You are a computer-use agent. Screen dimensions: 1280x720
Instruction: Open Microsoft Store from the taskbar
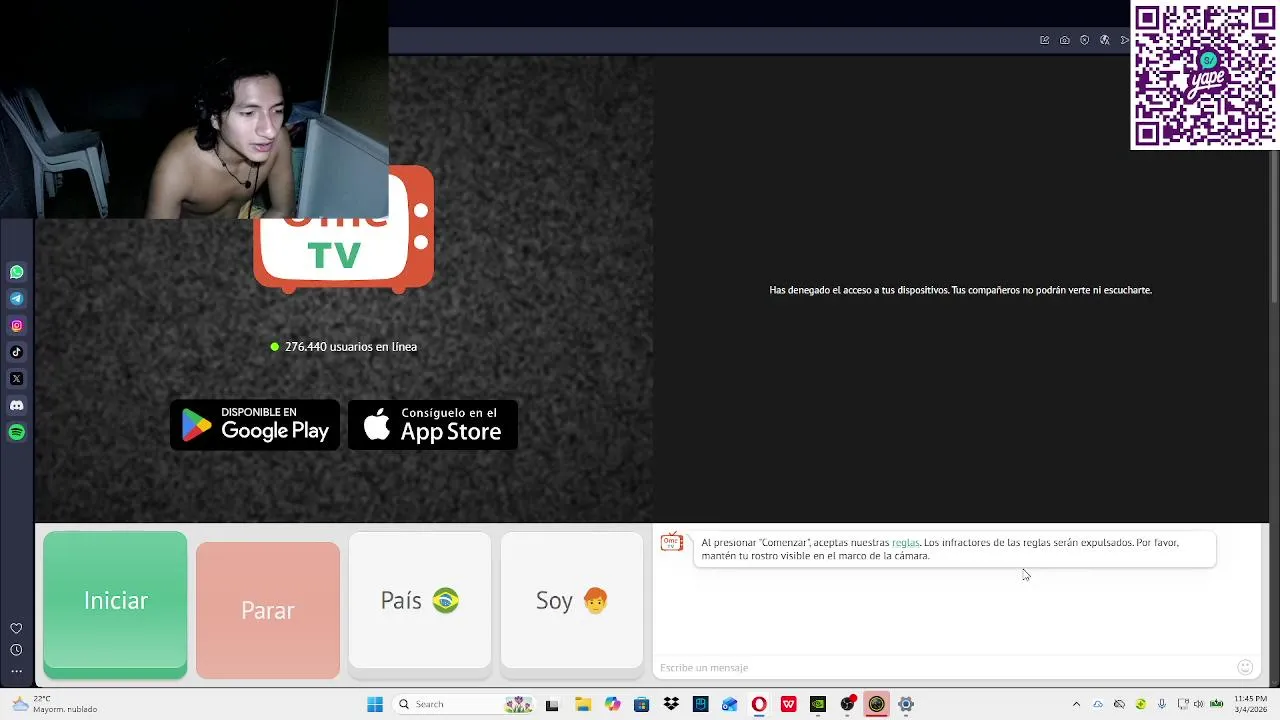point(642,704)
